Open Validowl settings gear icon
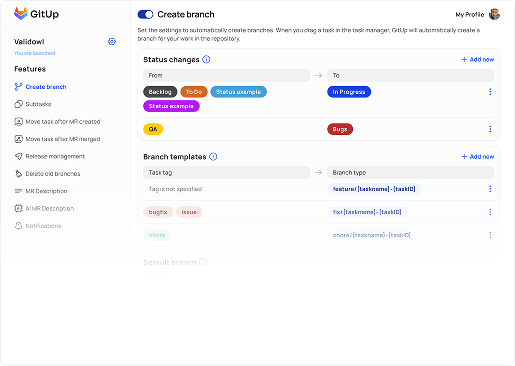This screenshot has width=515, height=366. click(112, 42)
